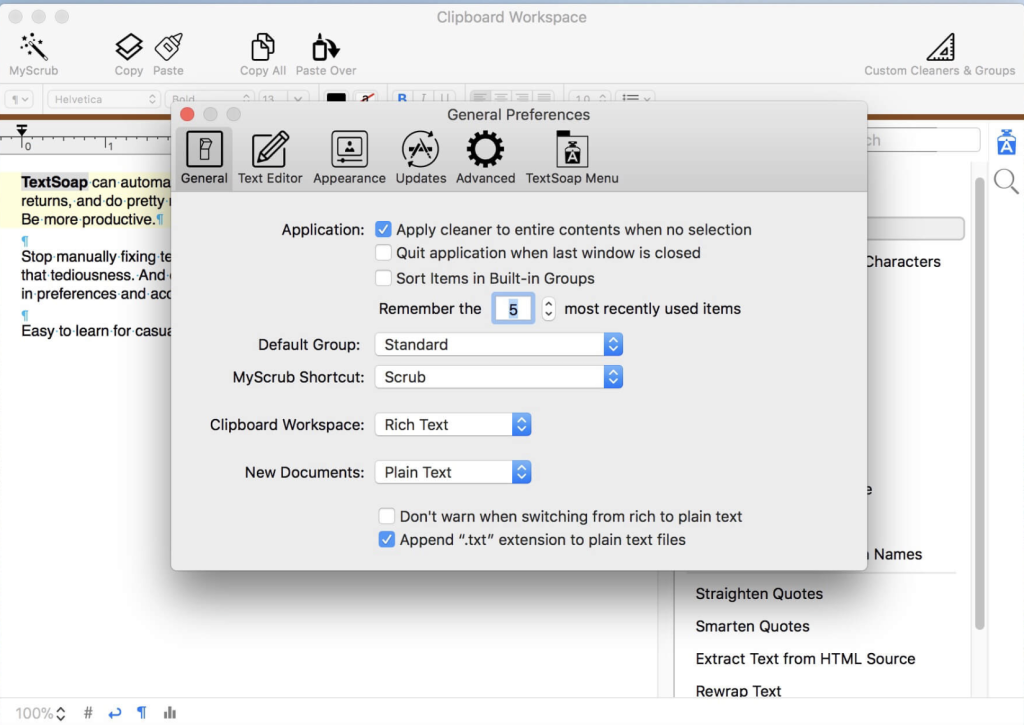Close the General Preferences window
This screenshot has width=1024, height=725.
tap(187, 114)
